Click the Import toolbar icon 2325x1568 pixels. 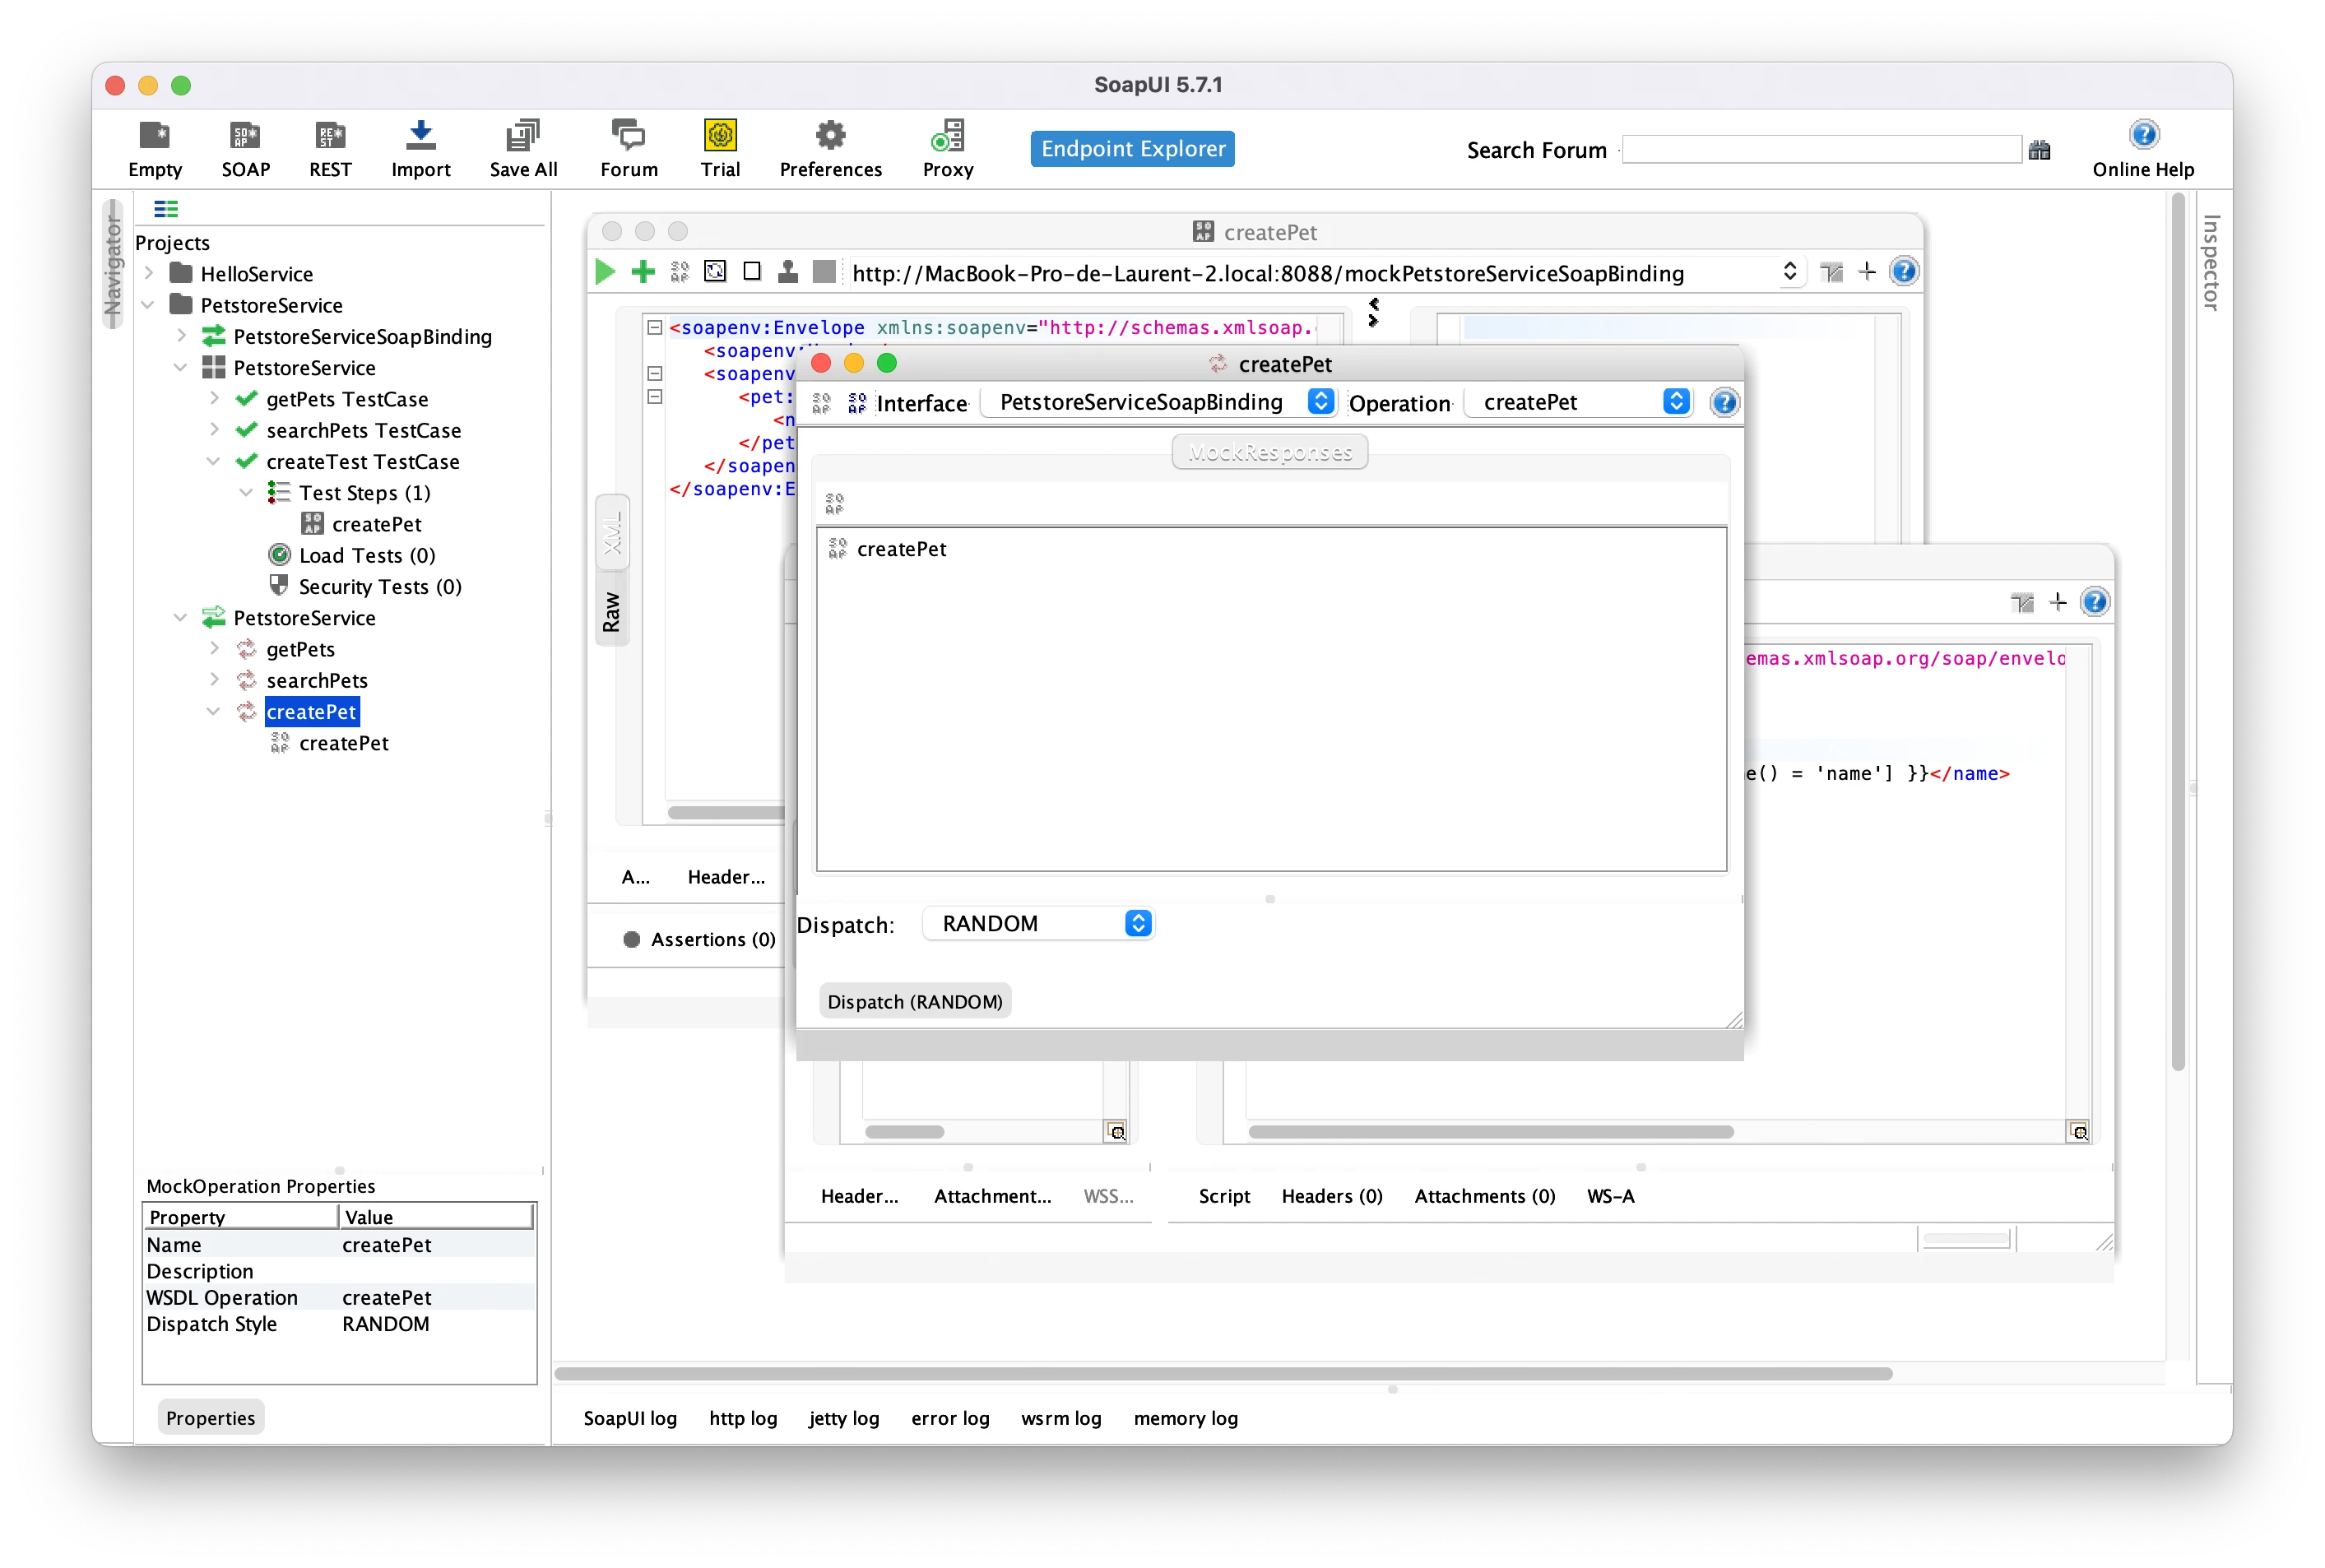pyautogui.click(x=420, y=135)
